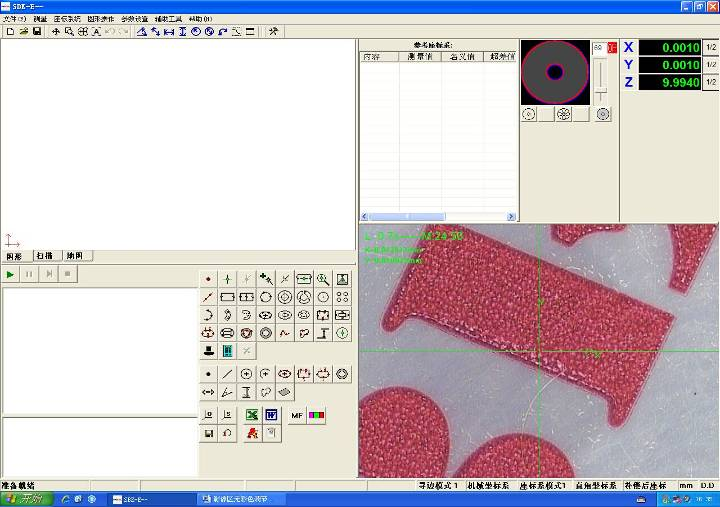Click the light intensity vertical slider handle

click(x=601, y=91)
